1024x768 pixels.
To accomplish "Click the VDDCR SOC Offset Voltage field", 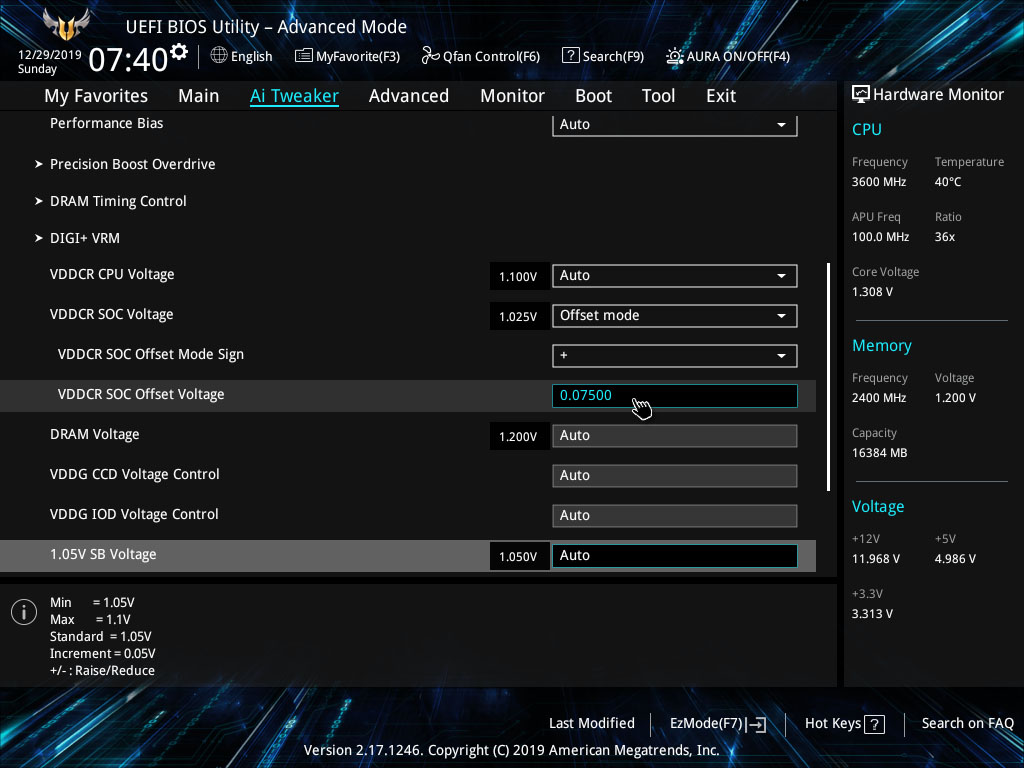I will pos(675,396).
